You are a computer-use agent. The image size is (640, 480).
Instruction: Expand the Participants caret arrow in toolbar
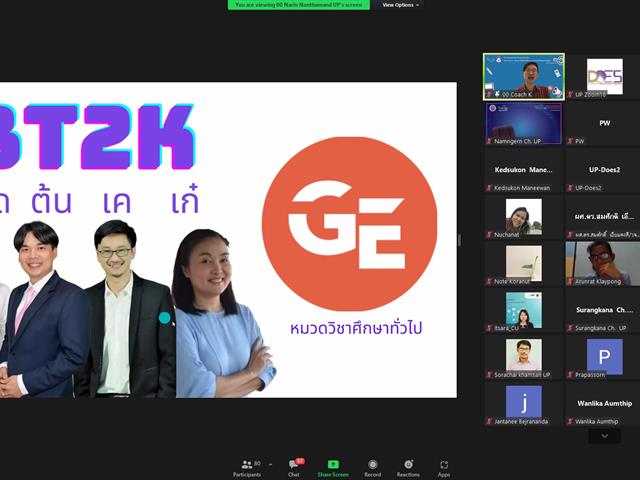pyautogui.click(x=270, y=464)
